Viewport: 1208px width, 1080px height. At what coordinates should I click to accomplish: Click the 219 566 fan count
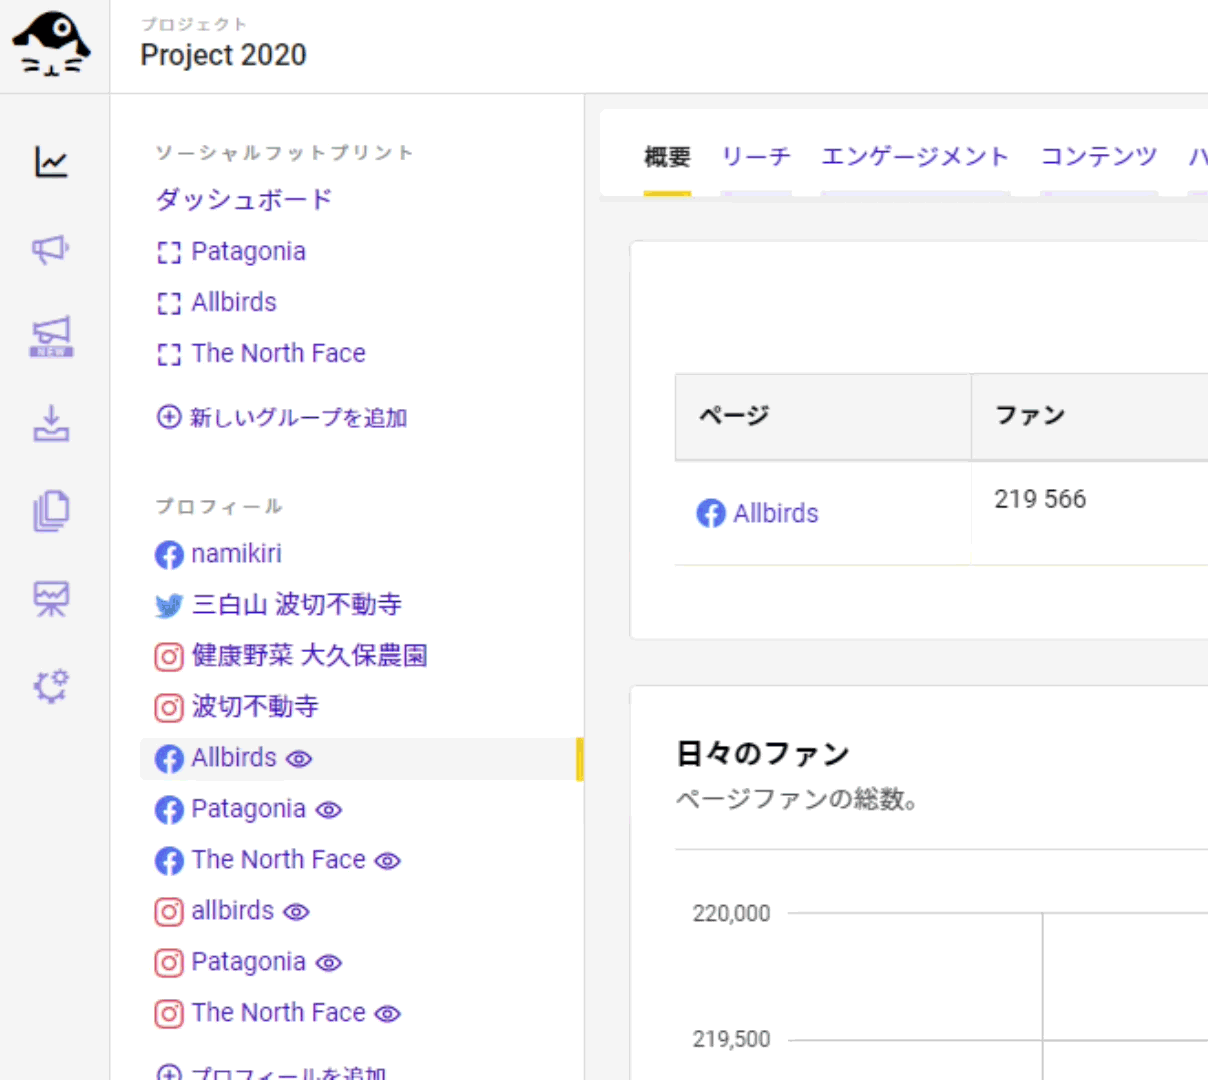1040,499
